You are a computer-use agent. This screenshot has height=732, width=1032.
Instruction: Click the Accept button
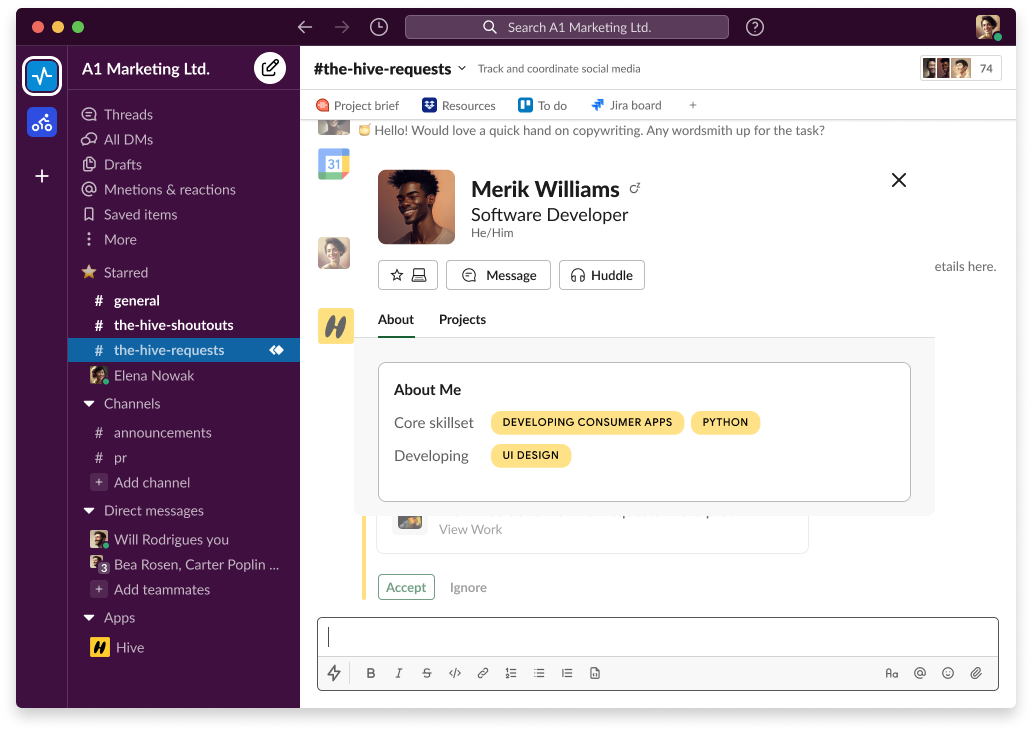tap(406, 587)
